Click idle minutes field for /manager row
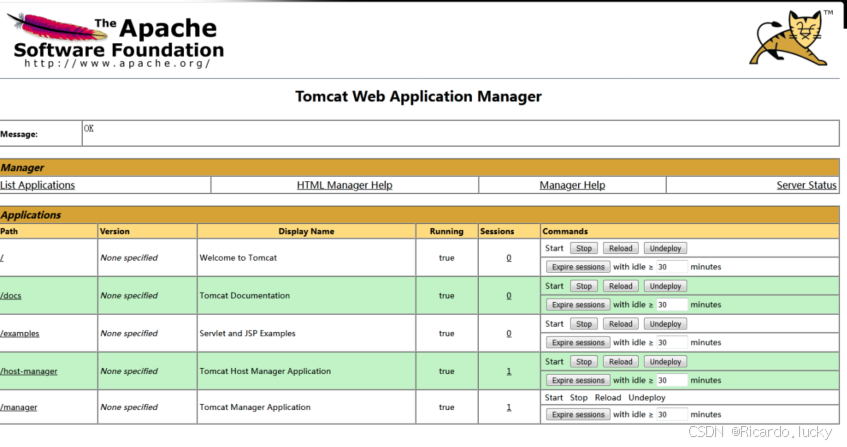This screenshot has width=847, height=447. click(x=671, y=415)
